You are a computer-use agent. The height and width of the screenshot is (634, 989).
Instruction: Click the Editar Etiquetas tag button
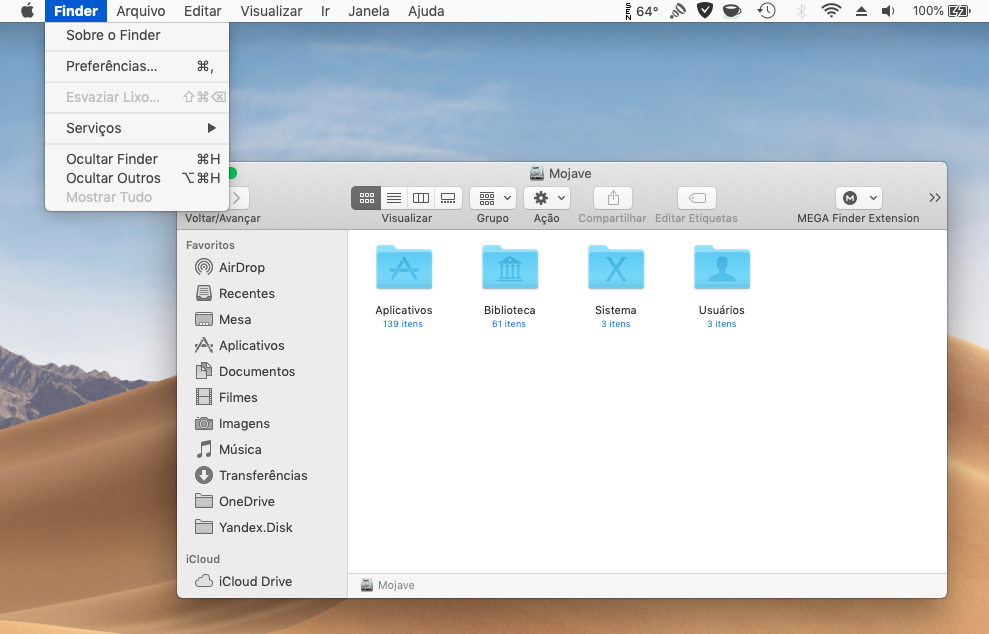point(696,198)
